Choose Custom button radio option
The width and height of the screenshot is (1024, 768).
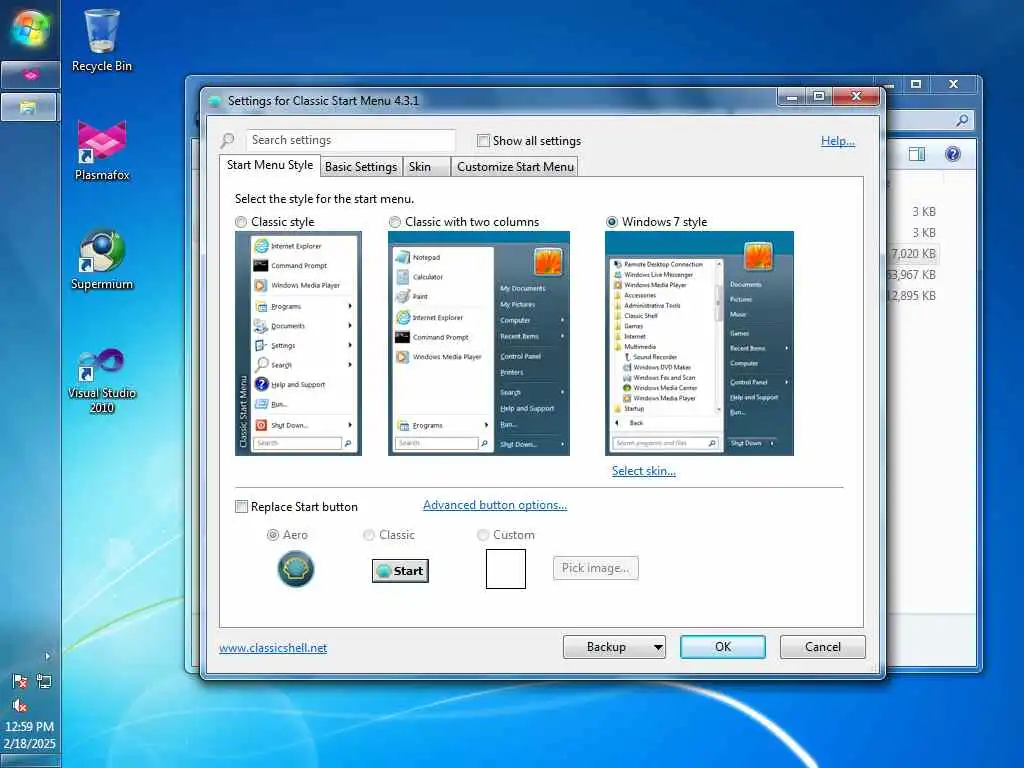[483, 535]
